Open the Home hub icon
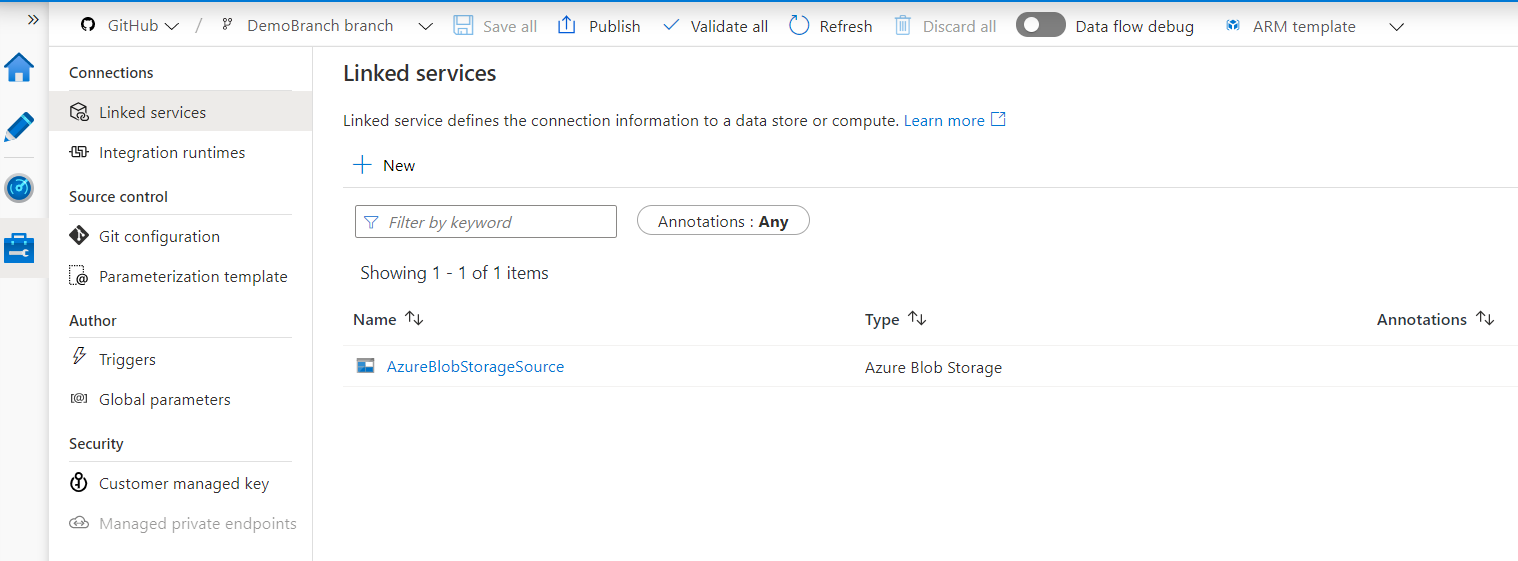The image size is (1518, 561). 19,68
